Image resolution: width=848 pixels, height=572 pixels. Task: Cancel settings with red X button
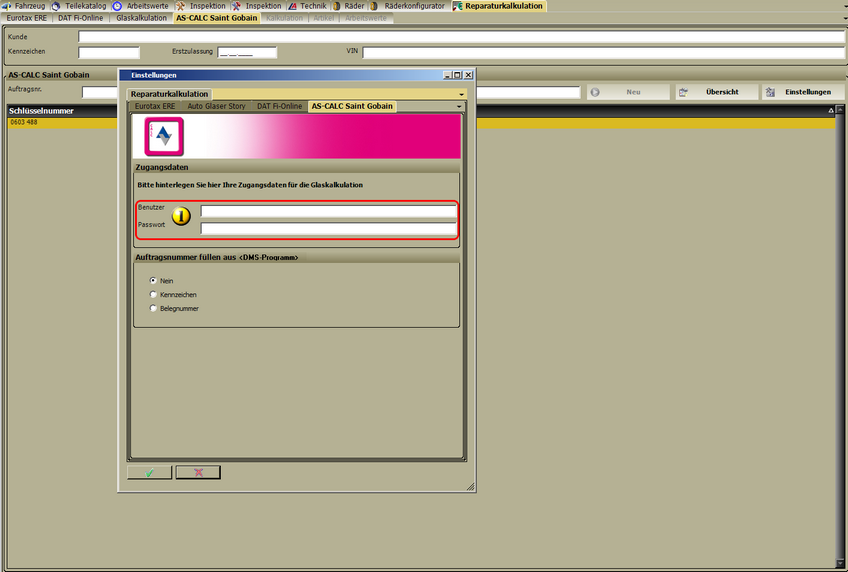coord(198,473)
